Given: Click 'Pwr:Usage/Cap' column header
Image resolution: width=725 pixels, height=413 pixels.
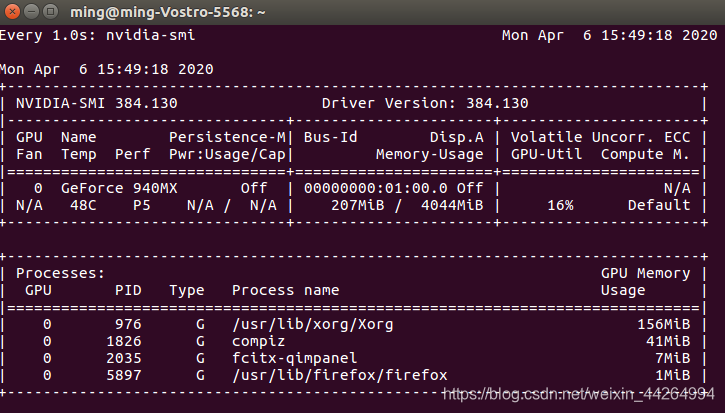Looking at the screenshot, I should tap(227, 154).
